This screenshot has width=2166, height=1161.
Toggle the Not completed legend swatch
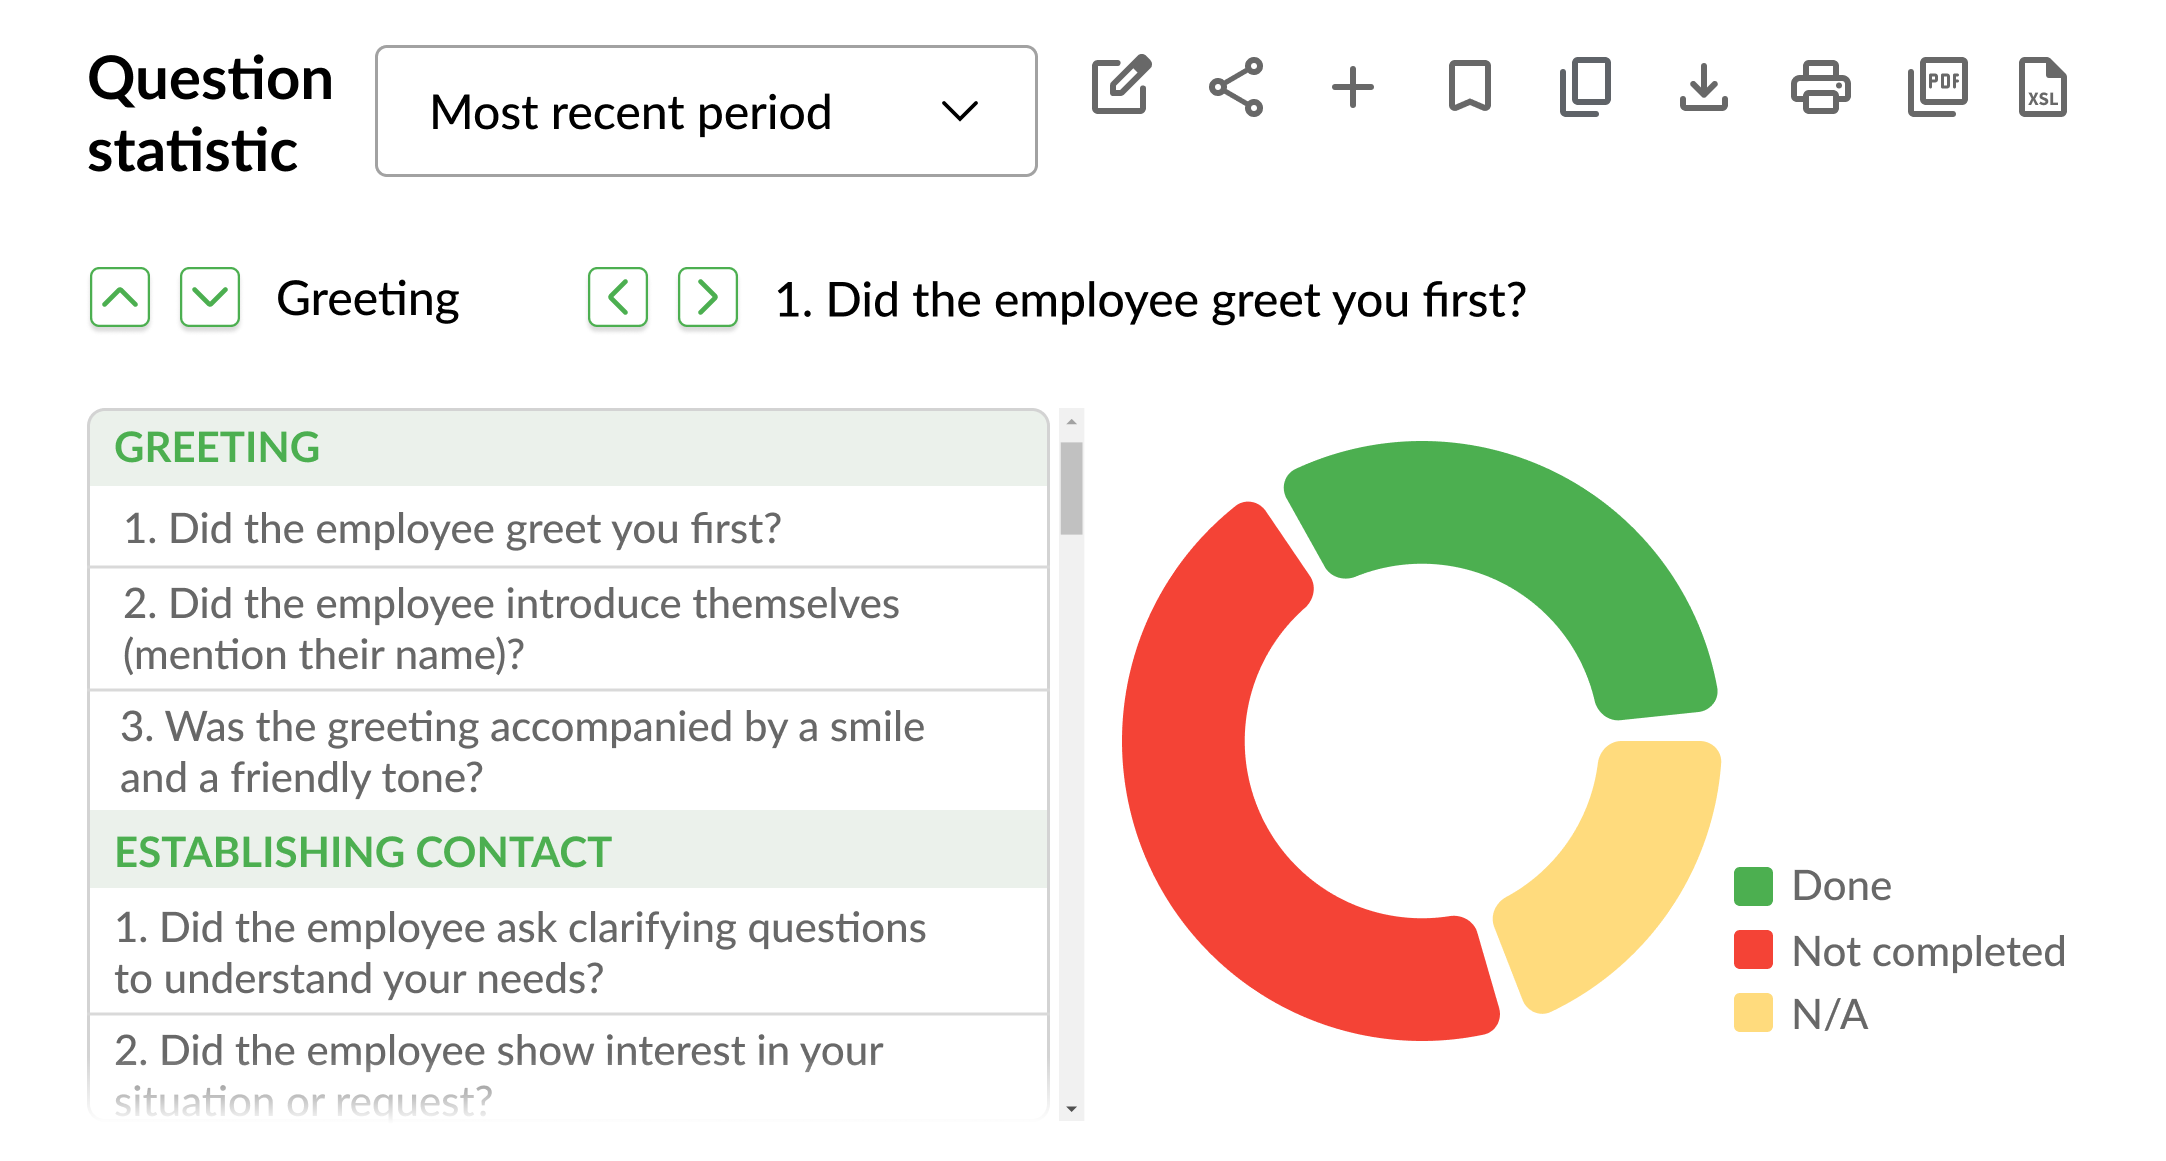pyautogui.click(x=1753, y=950)
